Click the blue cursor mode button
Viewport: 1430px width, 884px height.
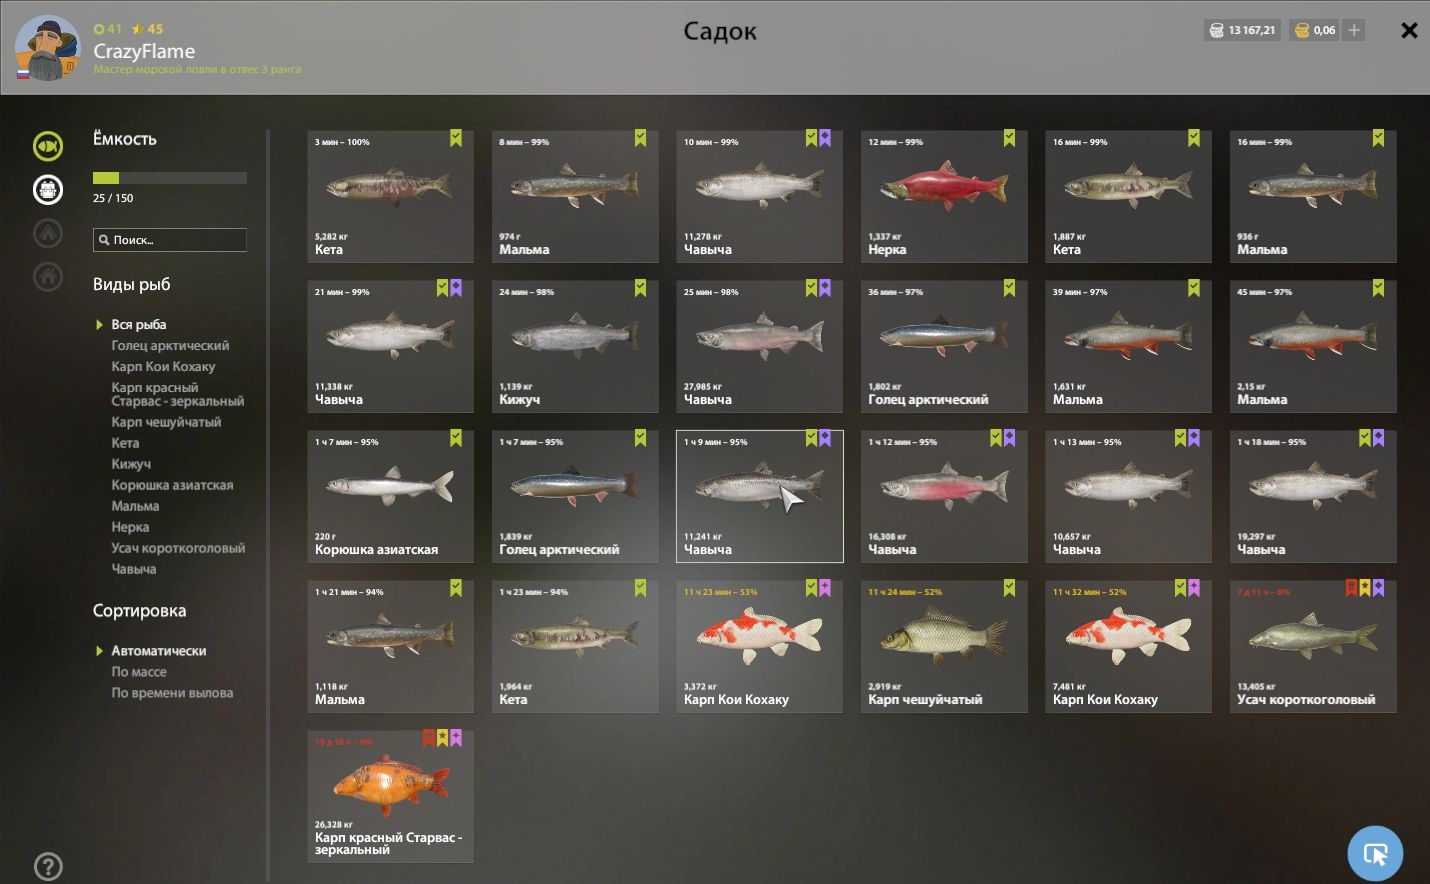click(1375, 853)
